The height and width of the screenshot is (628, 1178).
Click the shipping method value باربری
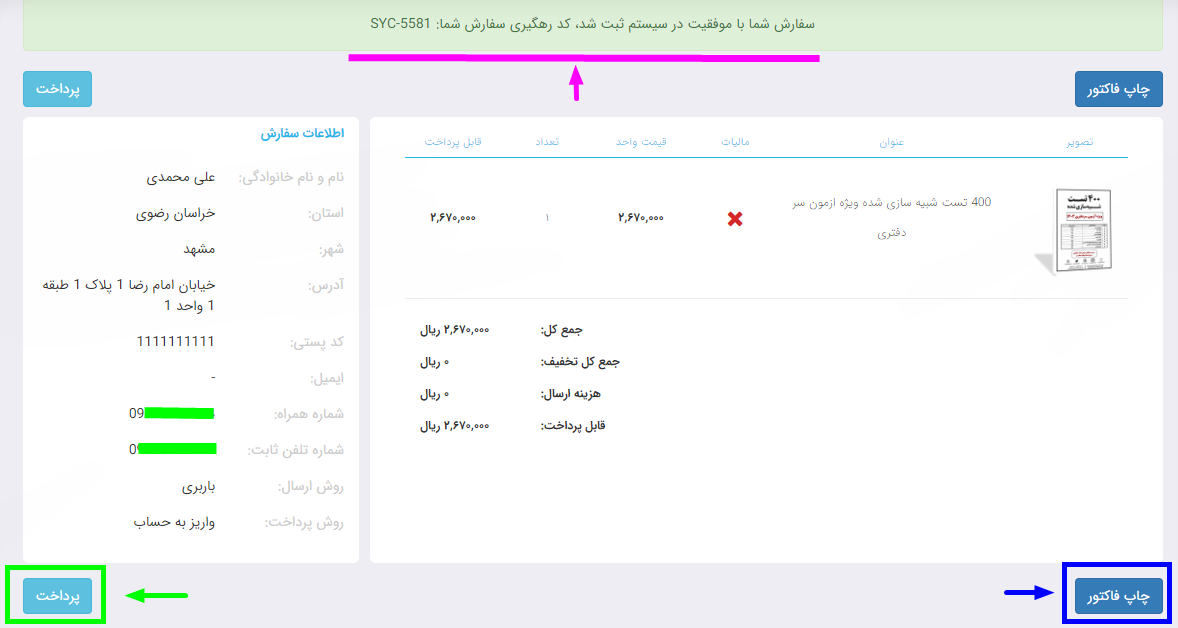(198, 487)
